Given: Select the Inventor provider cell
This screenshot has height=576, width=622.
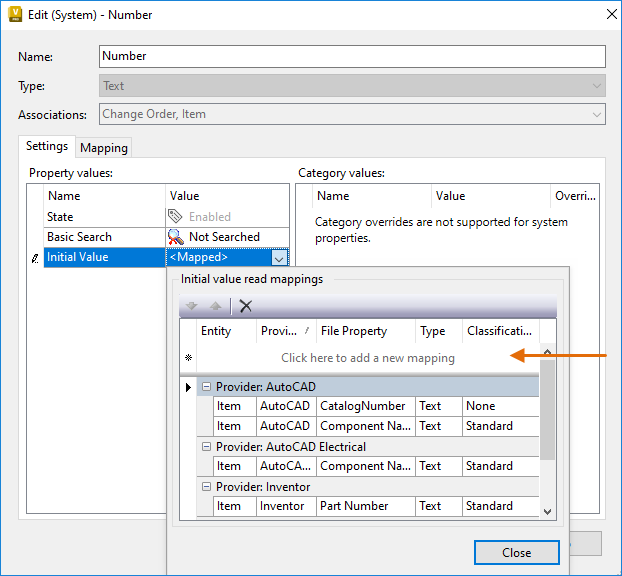Looking at the screenshot, I should point(286,506).
